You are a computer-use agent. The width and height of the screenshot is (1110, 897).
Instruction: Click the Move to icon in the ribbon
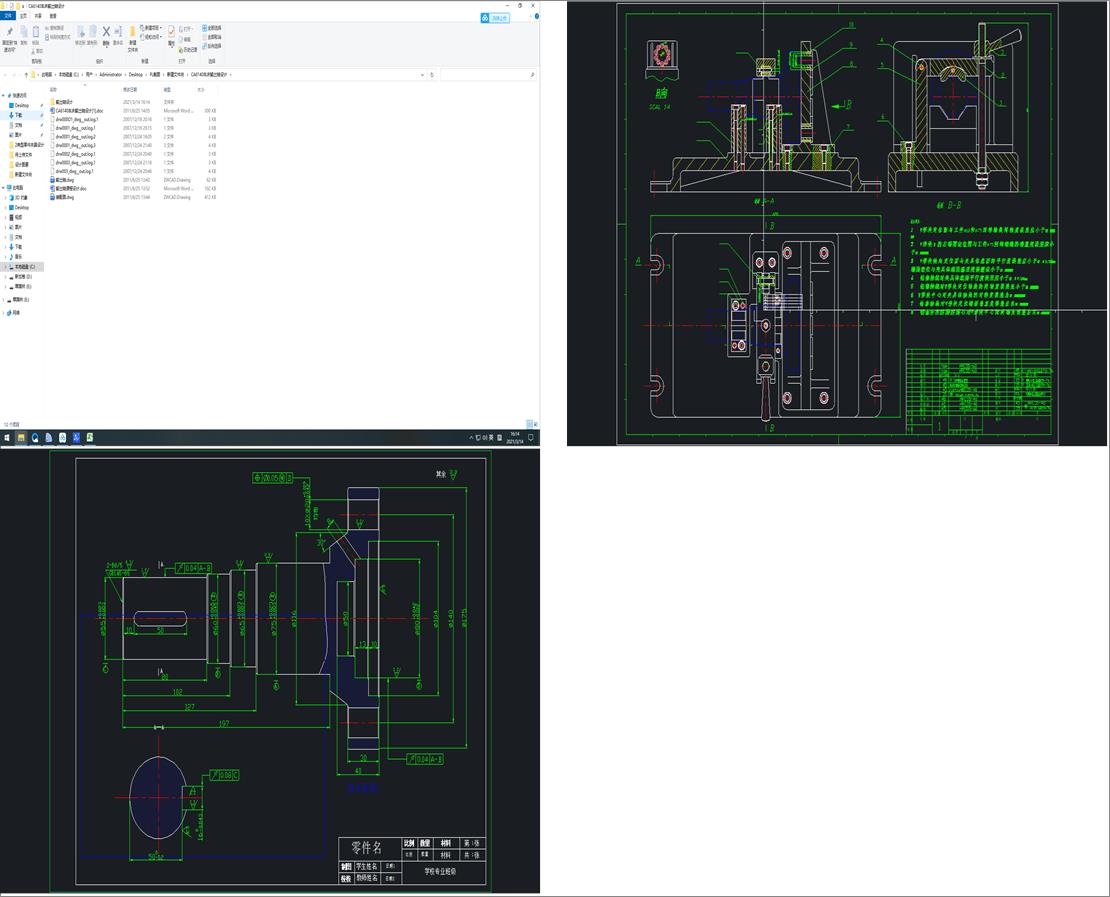(80, 33)
